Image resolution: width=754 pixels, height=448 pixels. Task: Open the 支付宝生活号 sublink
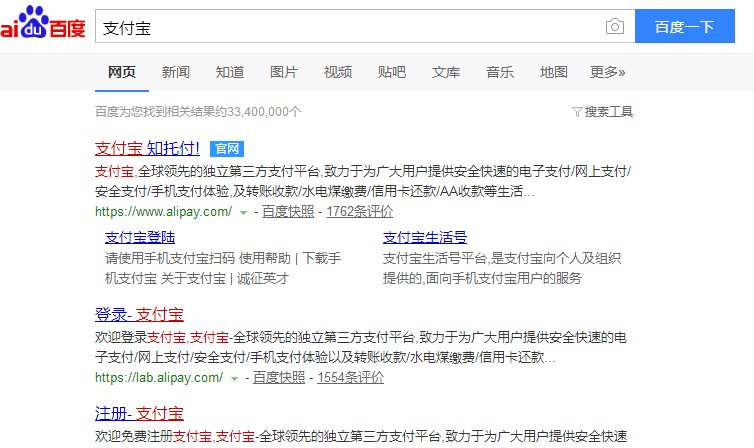tap(425, 237)
